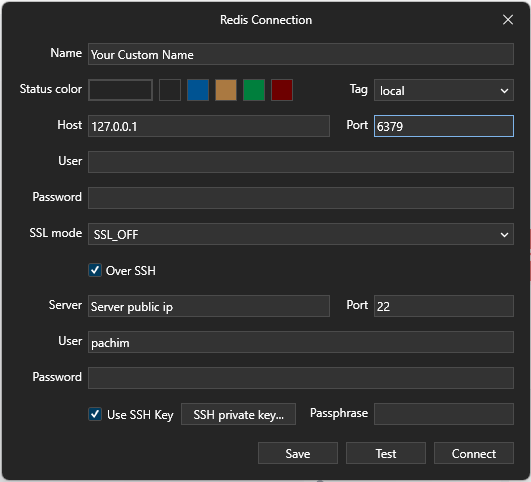Image resolution: width=531 pixels, height=482 pixels.
Task: Pick the blue status color swatch
Action: click(x=198, y=90)
